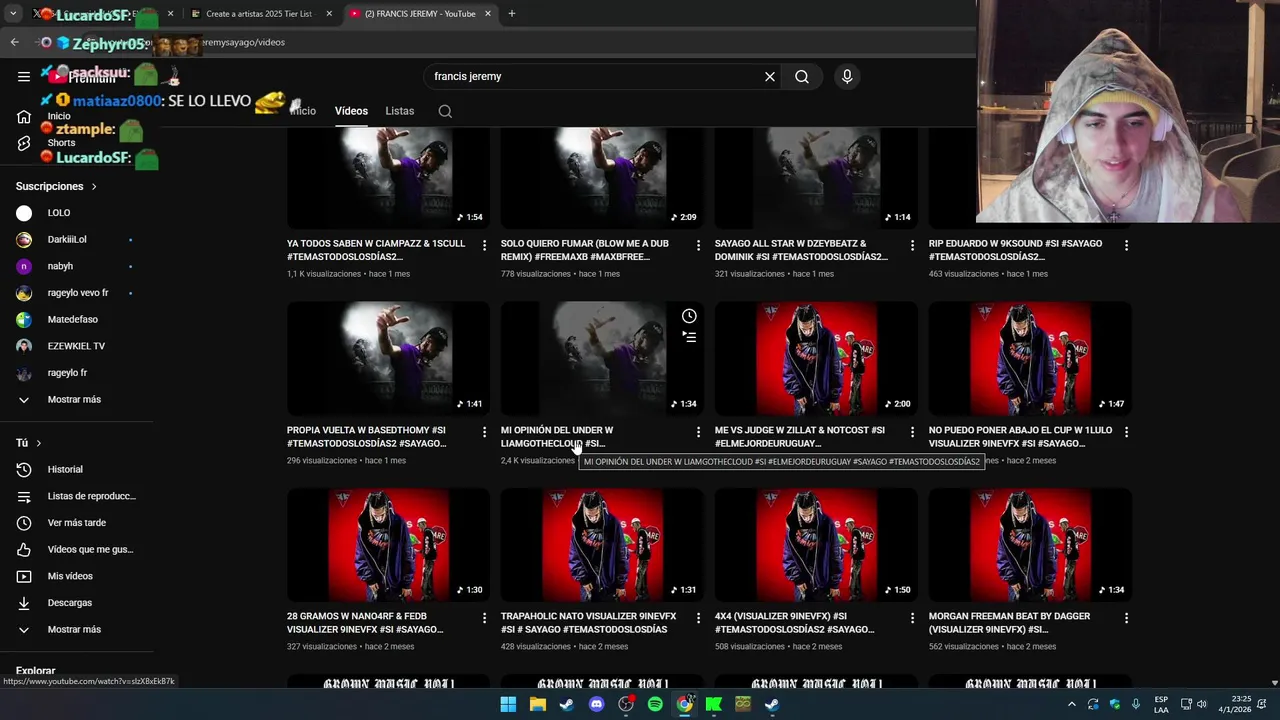Go back with the browser back arrow
Image resolution: width=1280 pixels, height=720 pixels.
[14, 42]
